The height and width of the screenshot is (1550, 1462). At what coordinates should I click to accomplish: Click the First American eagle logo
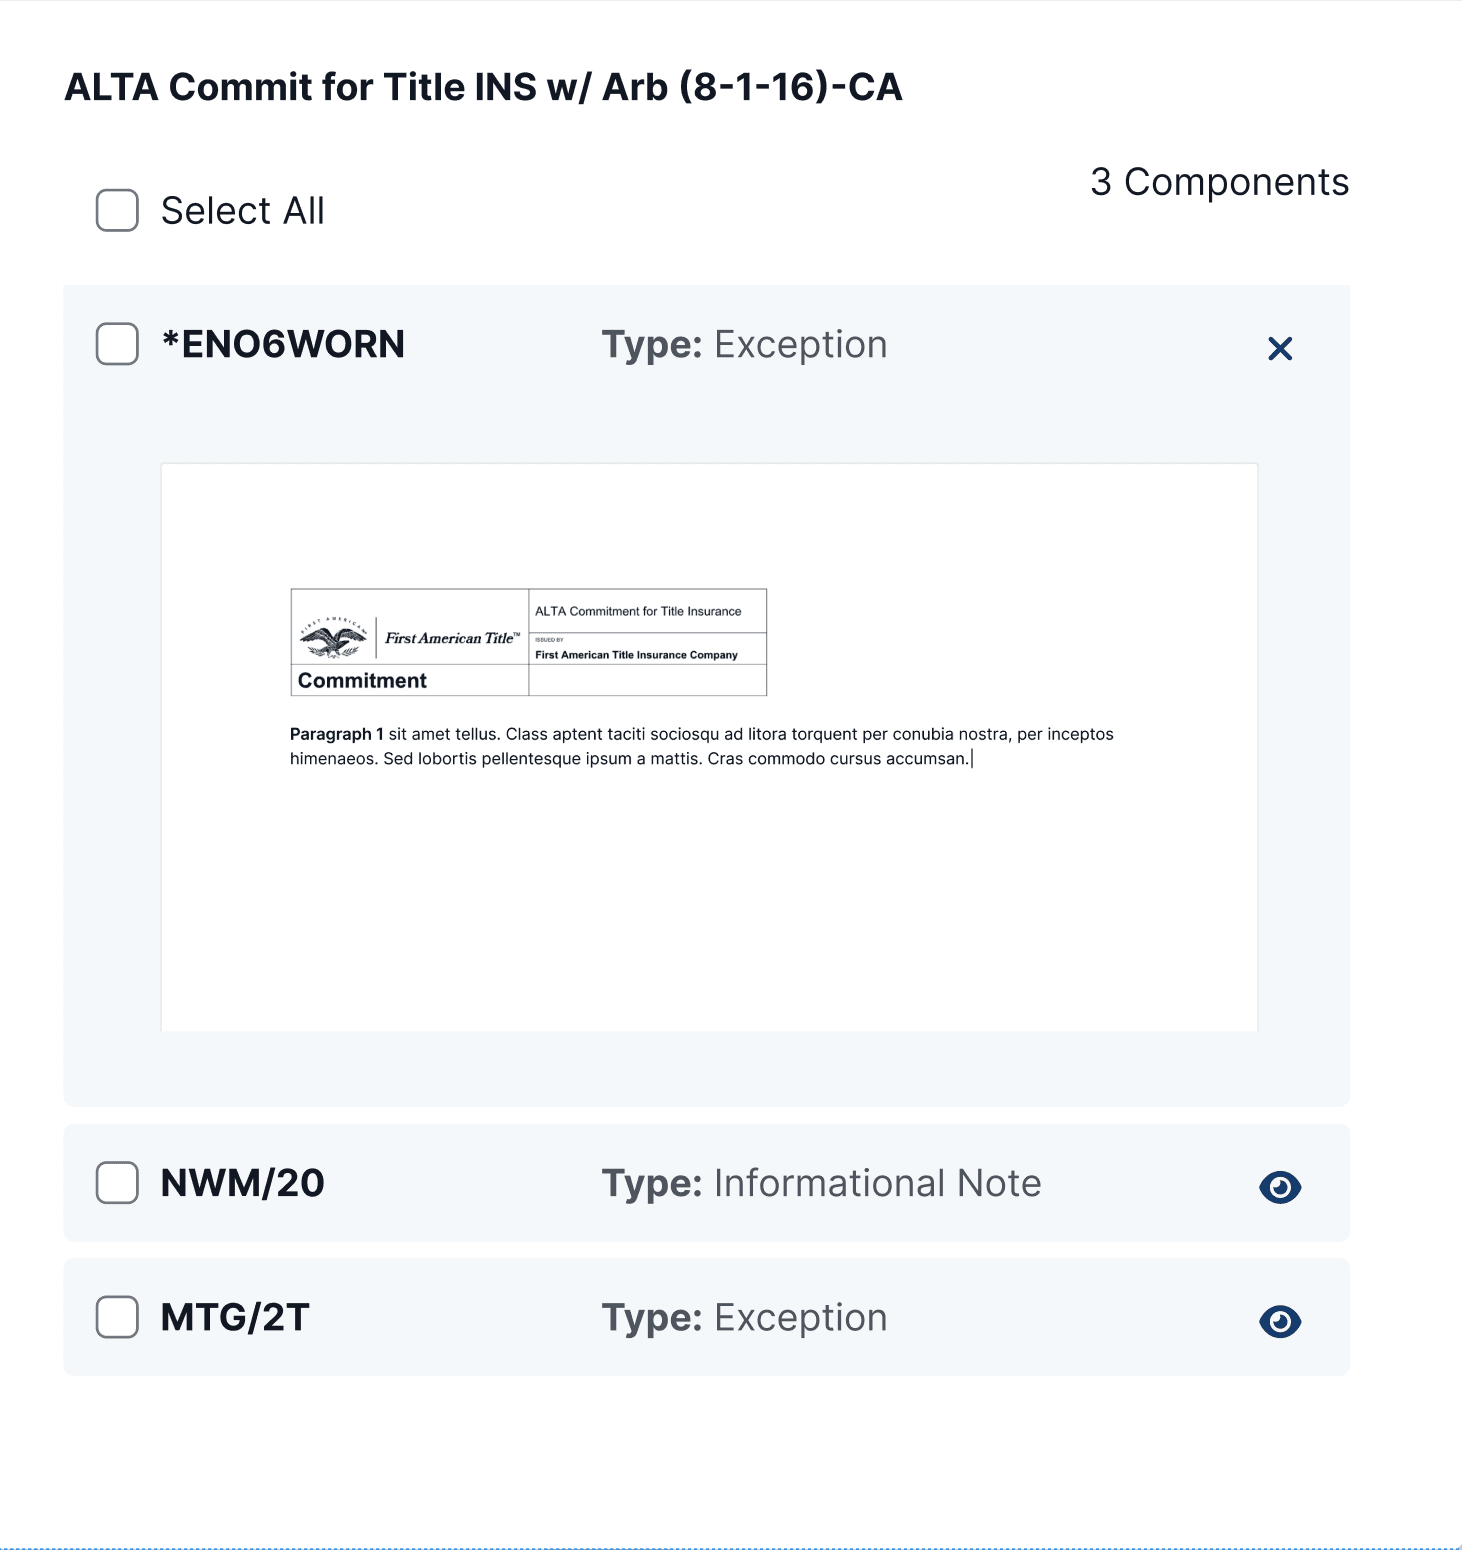pyautogui.click(x=333, y=638)
